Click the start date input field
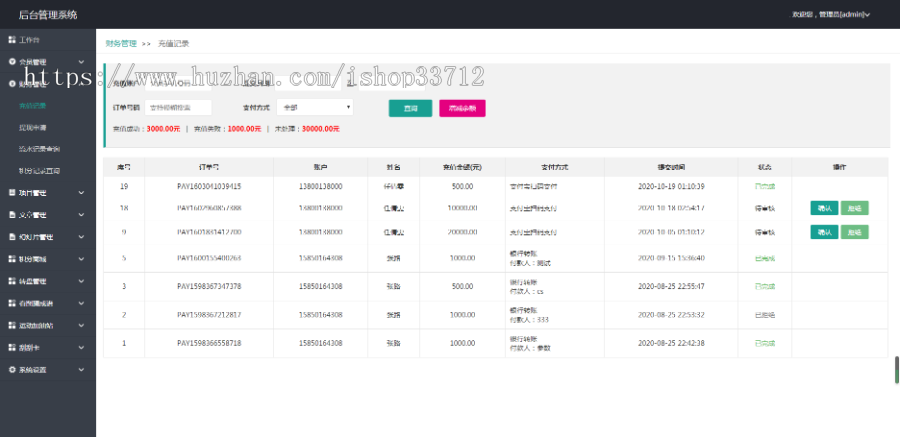 pyautogui.click(x=308, y=84)
